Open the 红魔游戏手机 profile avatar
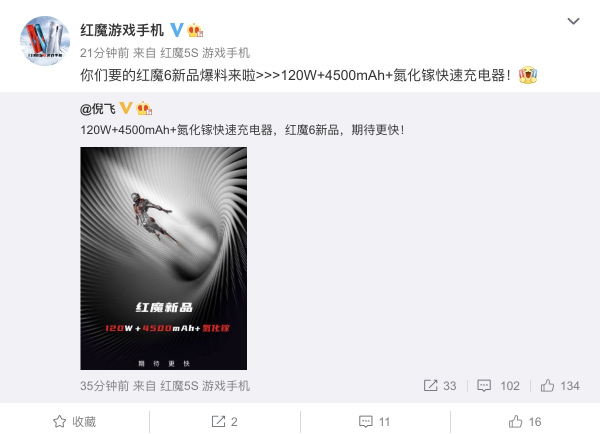 (45, 41)
